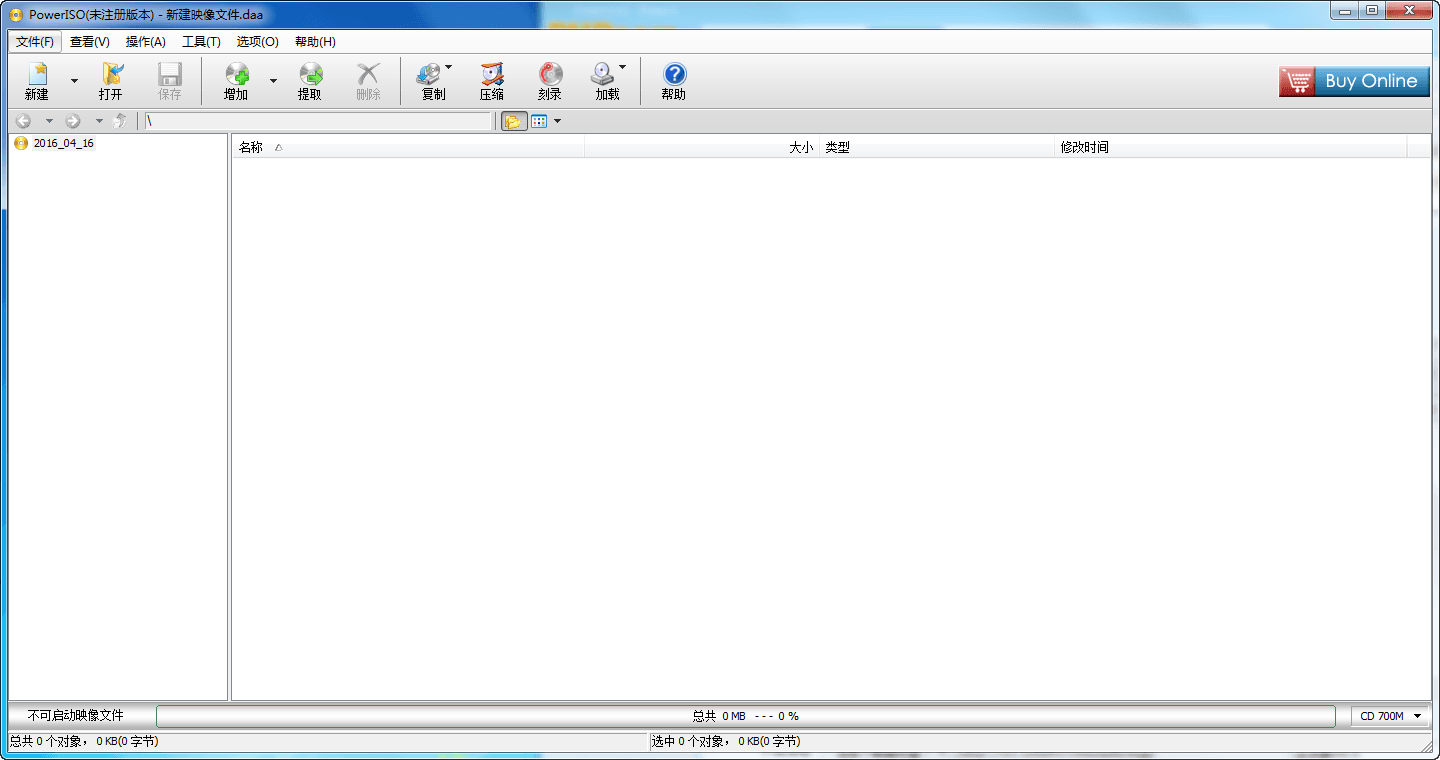Click the 打开 (Open) toolbar icon
The image size is (1440, 760).
(x=111, y=81)
